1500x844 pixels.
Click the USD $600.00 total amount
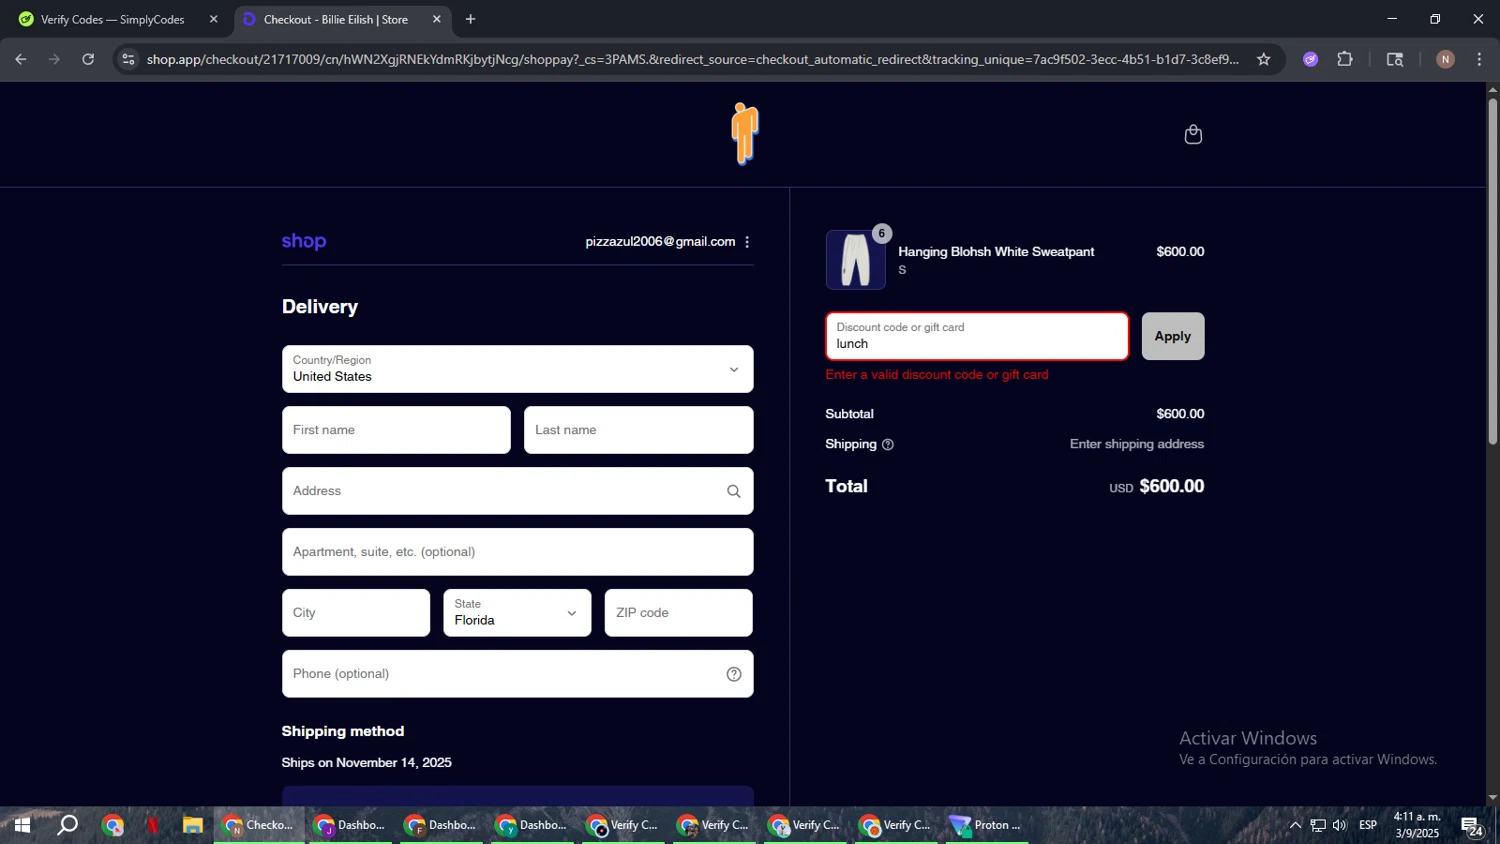1156,487
